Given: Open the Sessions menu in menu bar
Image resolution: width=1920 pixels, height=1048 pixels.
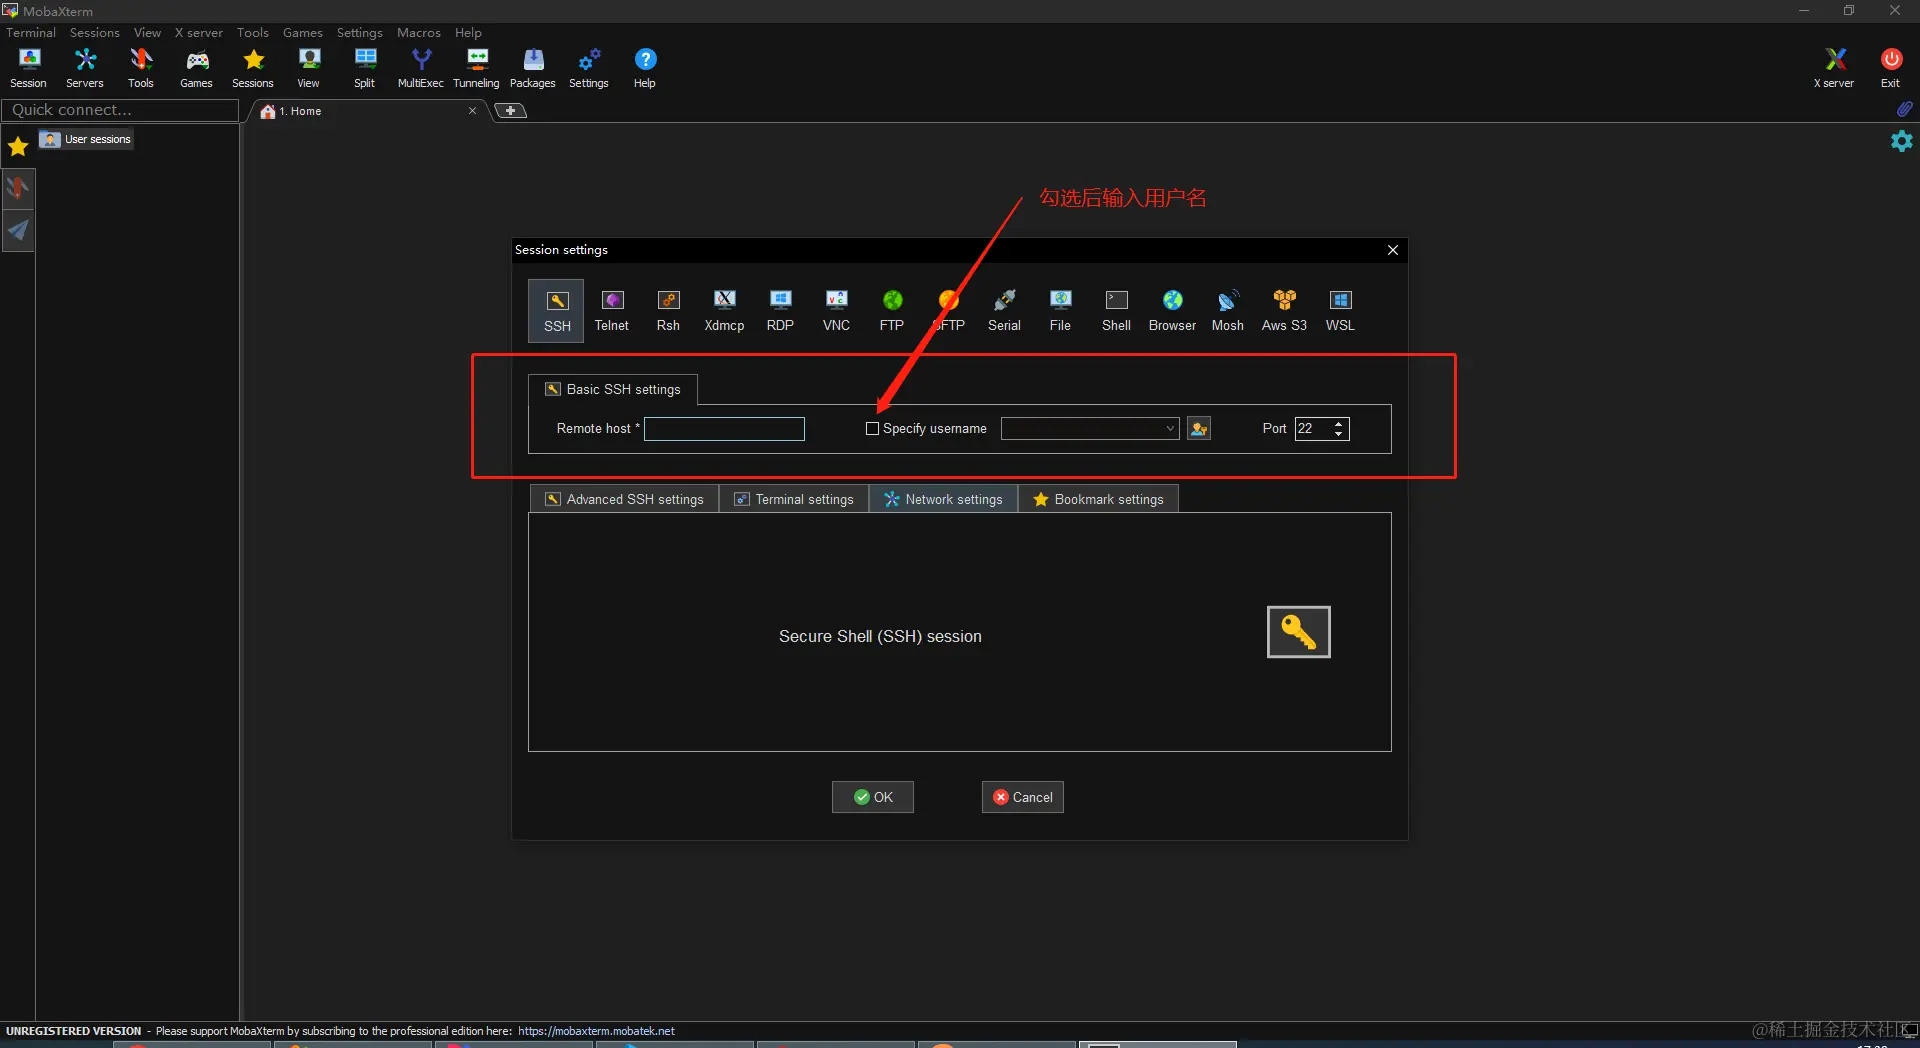Looking at the screenshot, I should (x=95, y=33).
